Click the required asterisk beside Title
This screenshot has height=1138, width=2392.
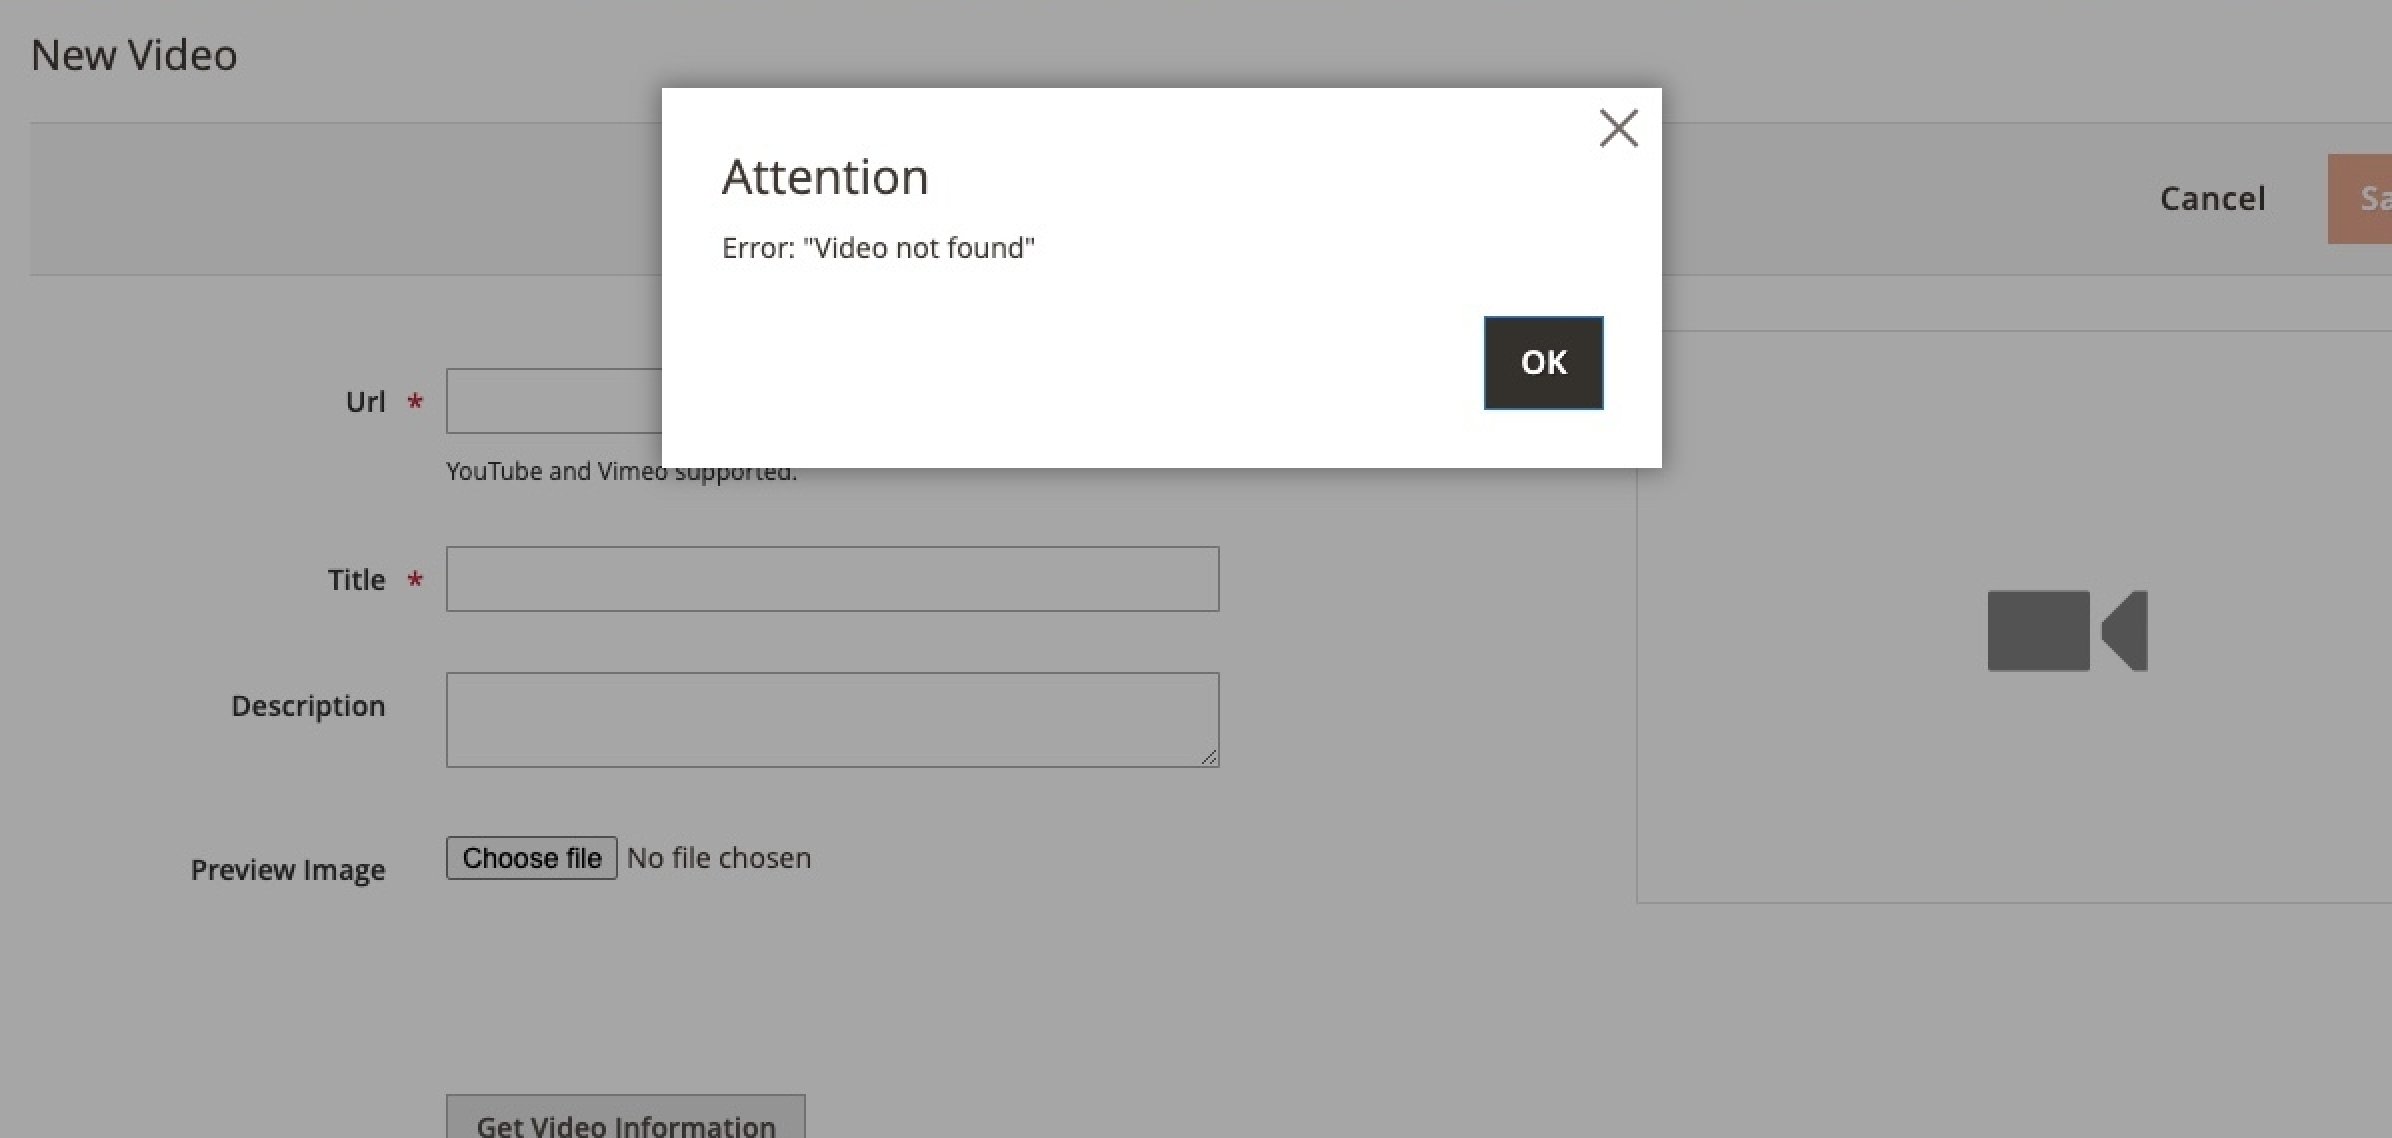[x=413, y=580]
